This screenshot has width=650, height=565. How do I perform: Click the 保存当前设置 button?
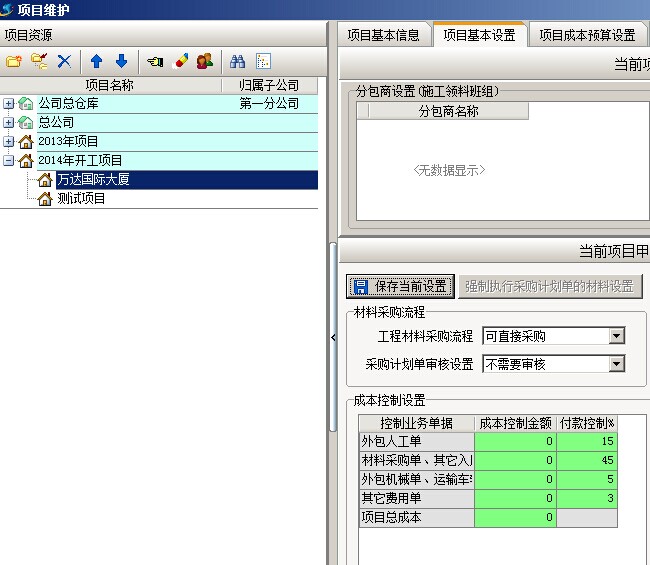point(400,287)
